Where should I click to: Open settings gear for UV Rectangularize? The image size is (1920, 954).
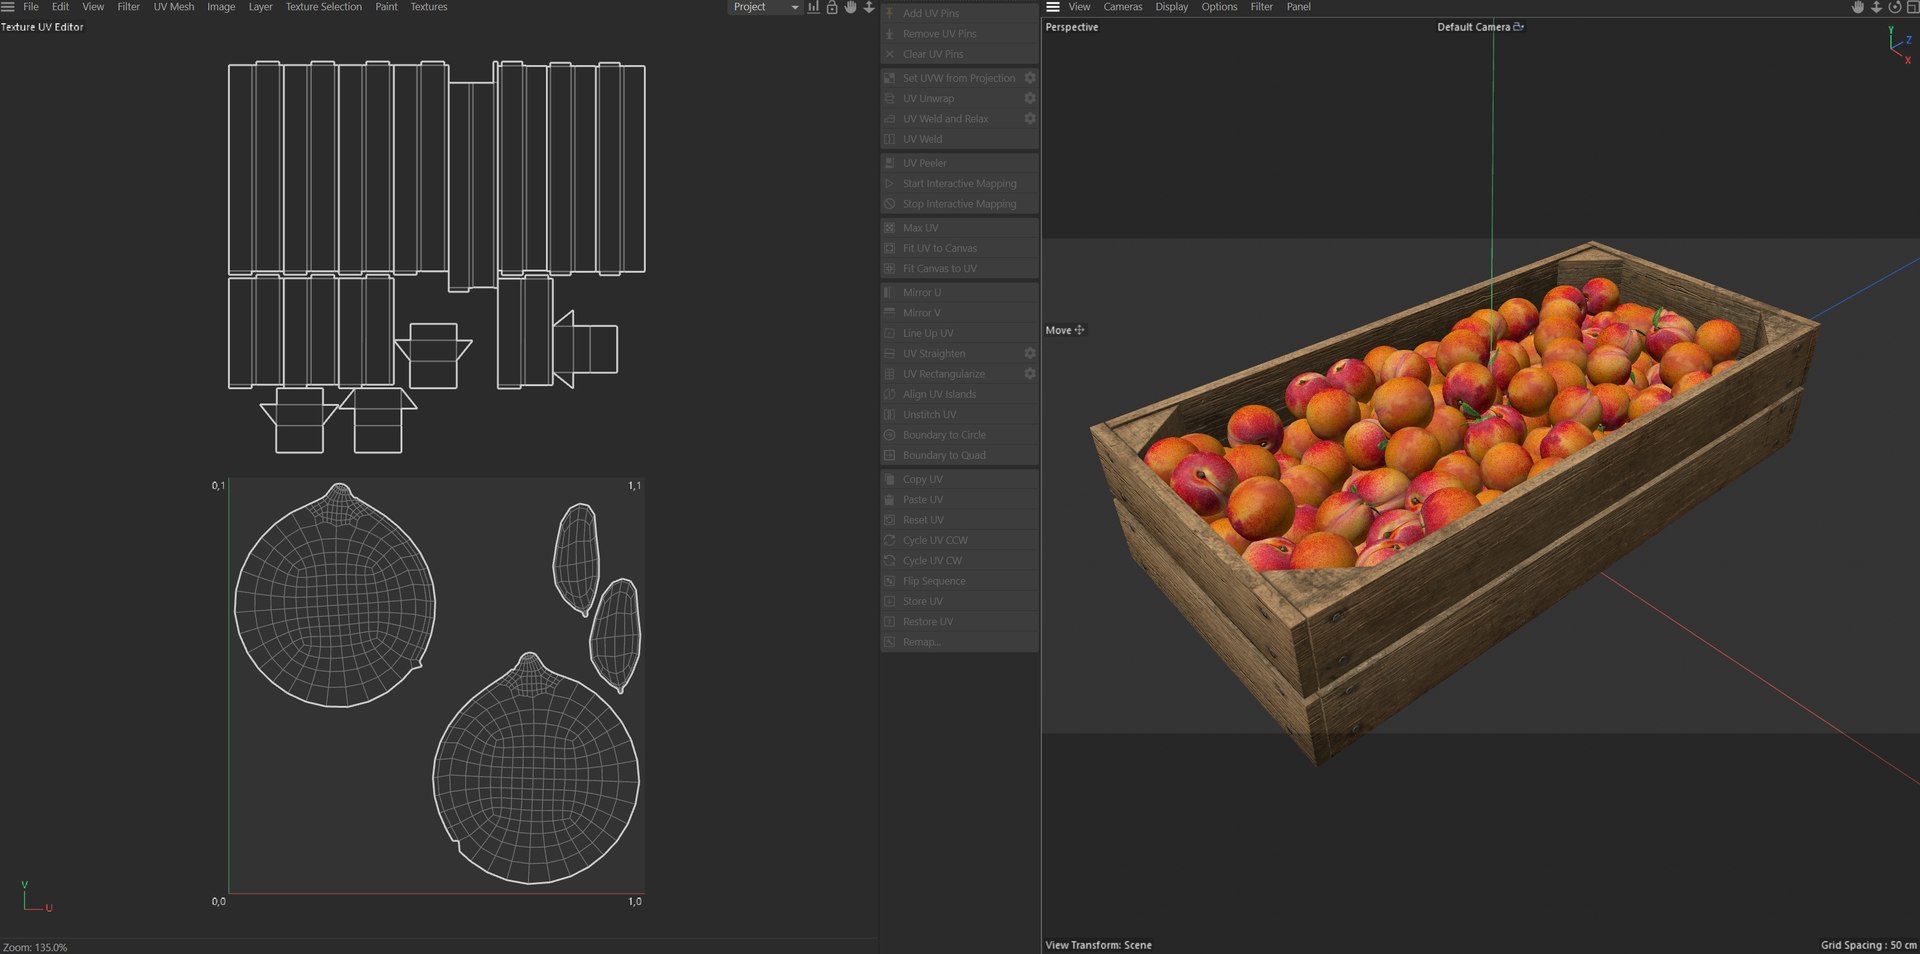(1030, 373)
